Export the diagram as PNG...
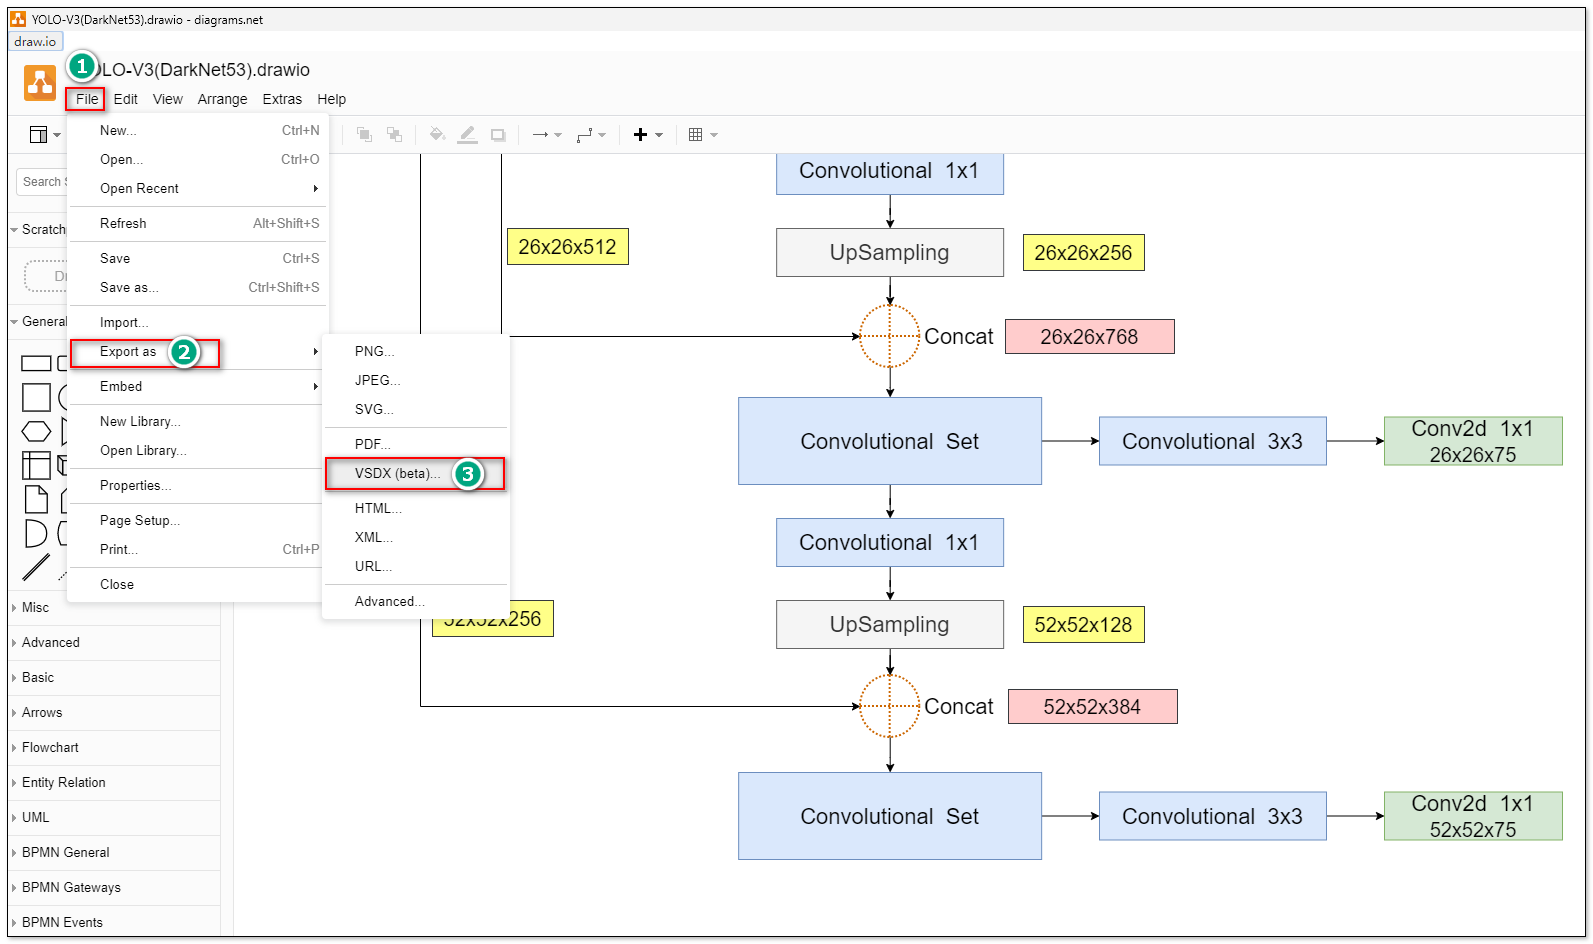Viewport: 1593px width, 944px height. pos(416,351)
